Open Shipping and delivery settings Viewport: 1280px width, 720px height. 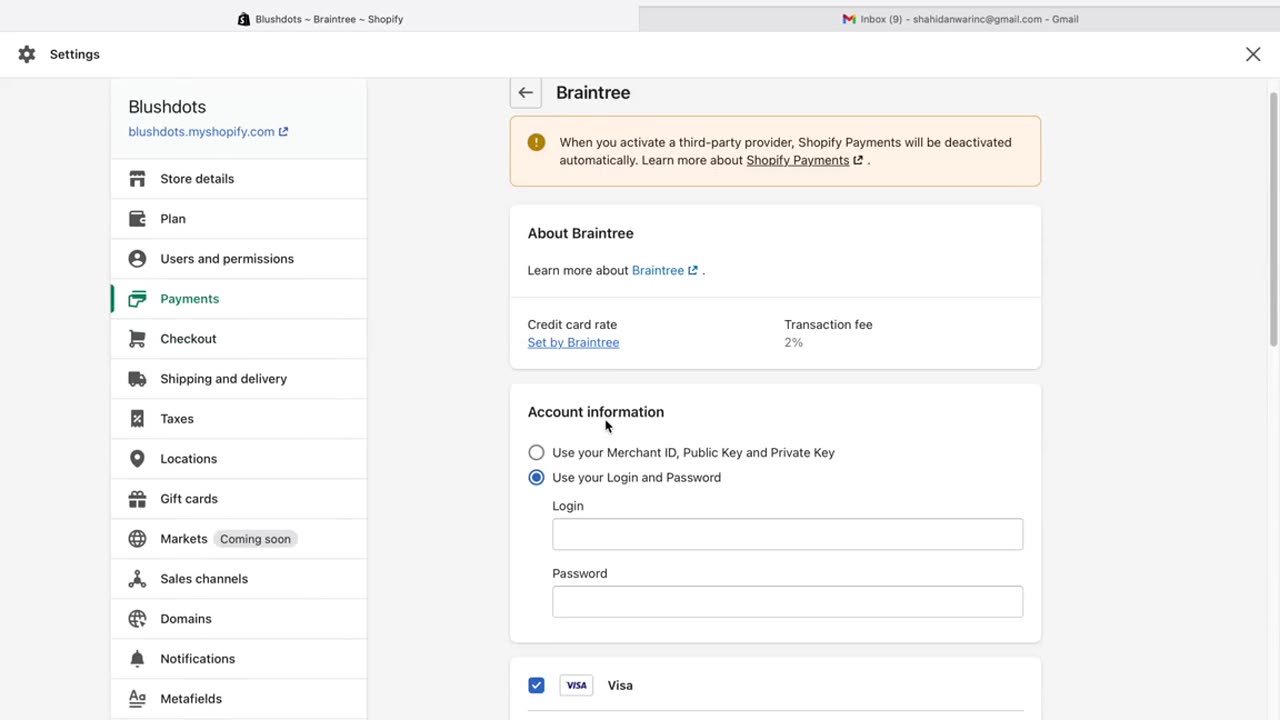pos(239,378)
